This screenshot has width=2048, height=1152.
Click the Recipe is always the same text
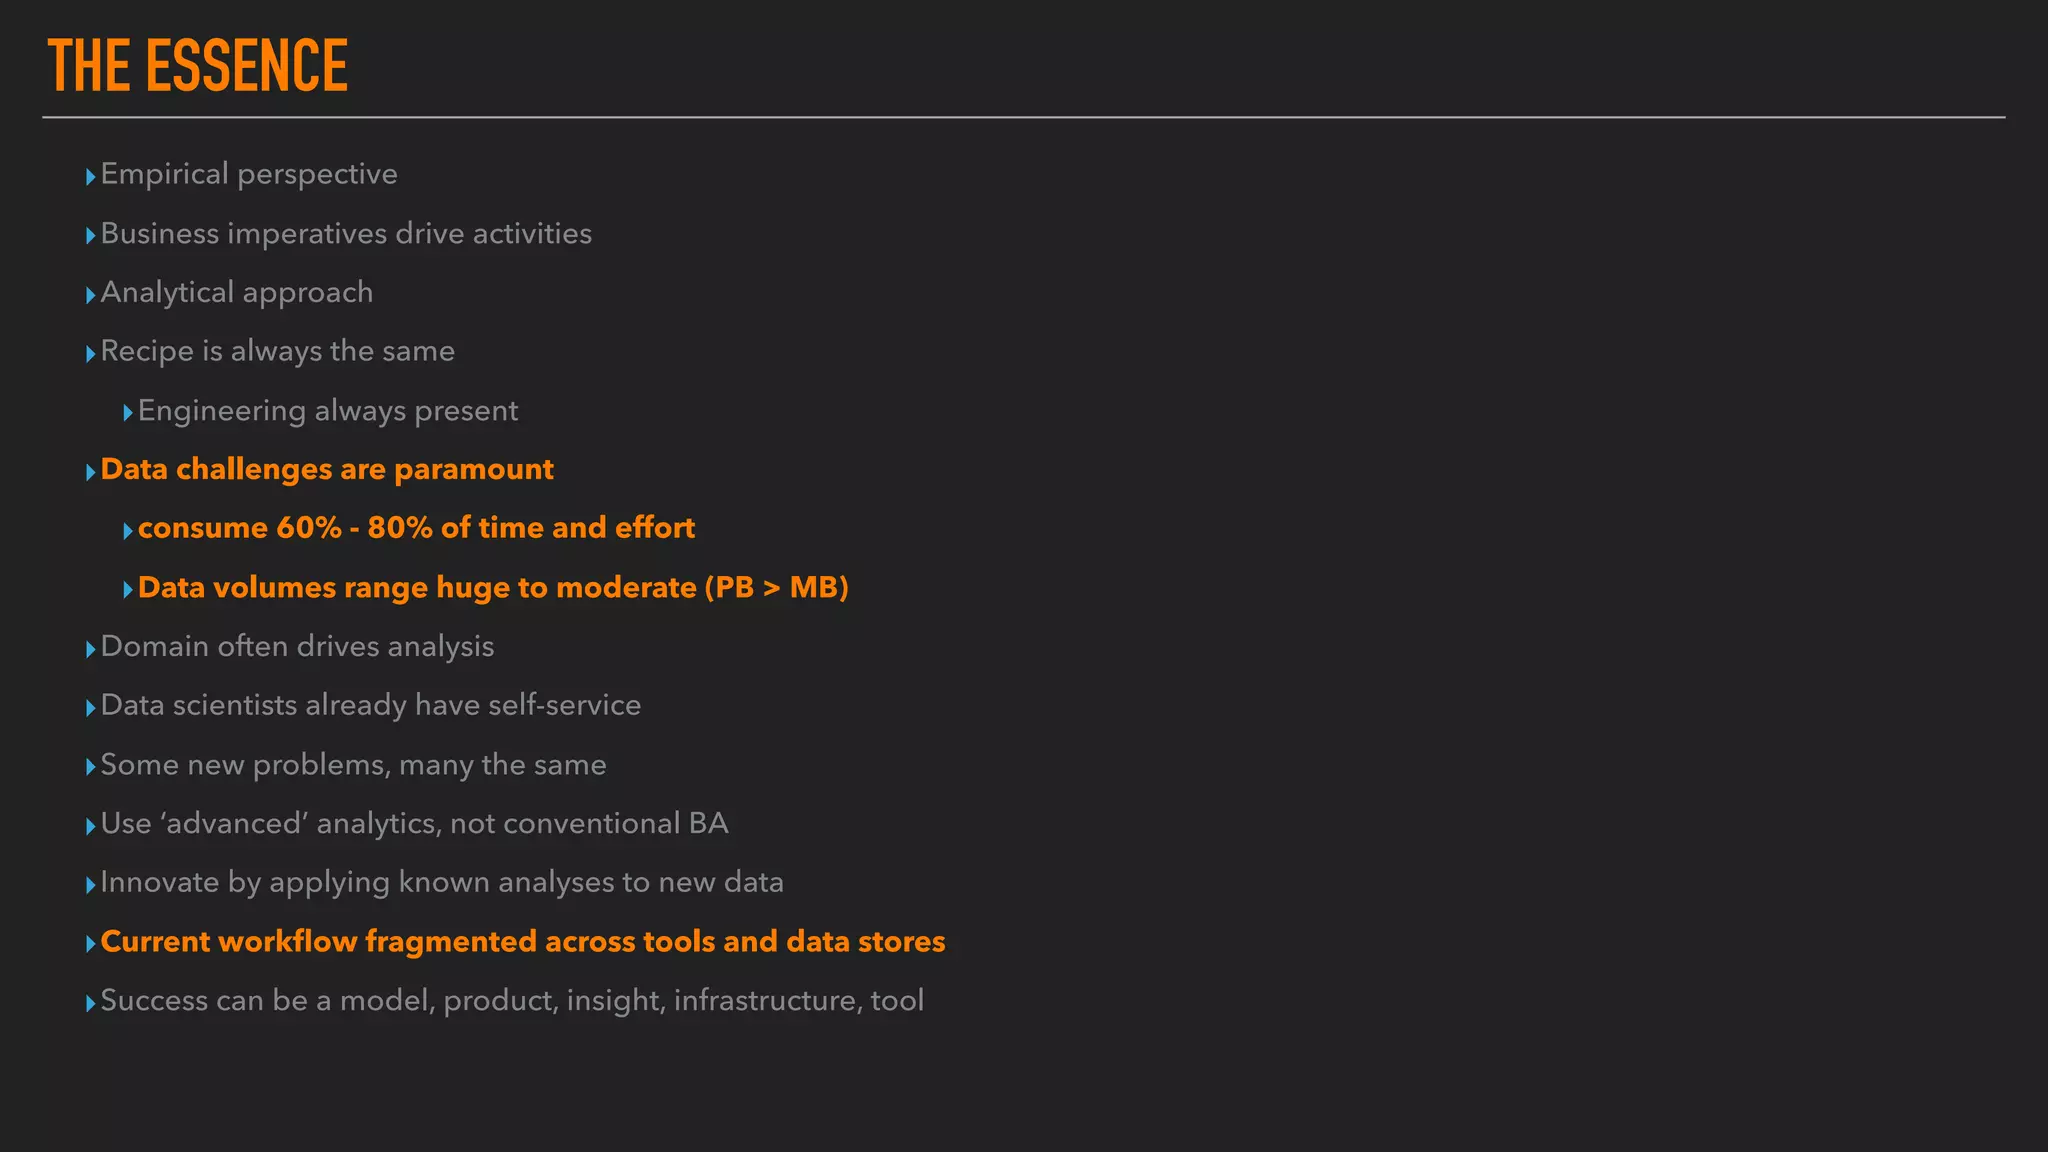coord(277,351)
